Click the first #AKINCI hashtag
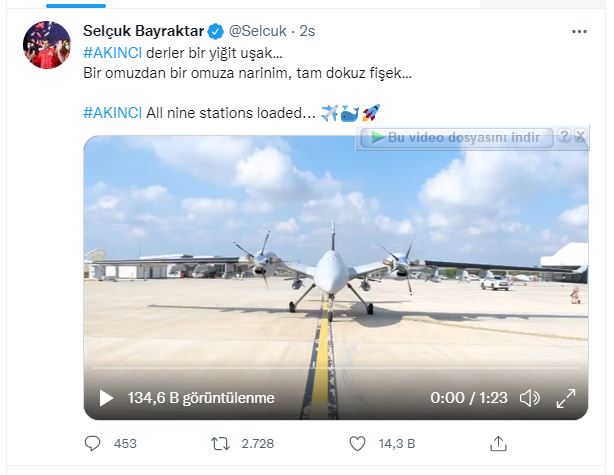Image resolution: width=614 pixels, height=475 pixels. tap(112, 52)
